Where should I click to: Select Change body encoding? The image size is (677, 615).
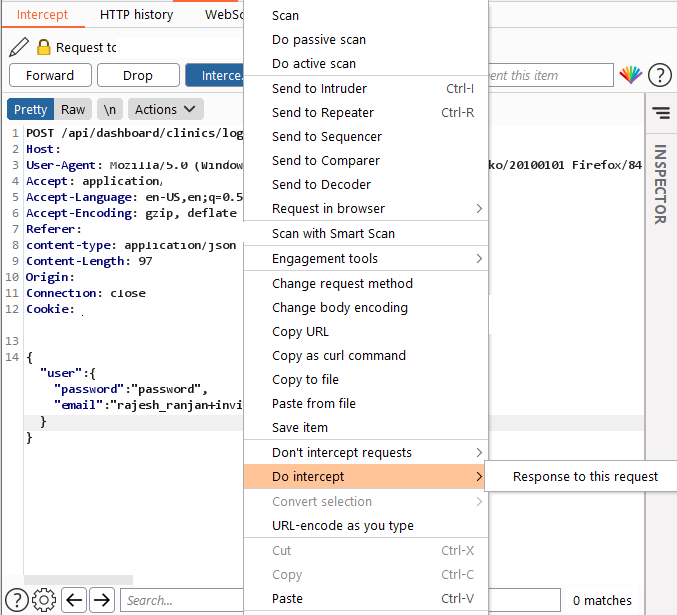pyautogui.click(x=366, y=308)
